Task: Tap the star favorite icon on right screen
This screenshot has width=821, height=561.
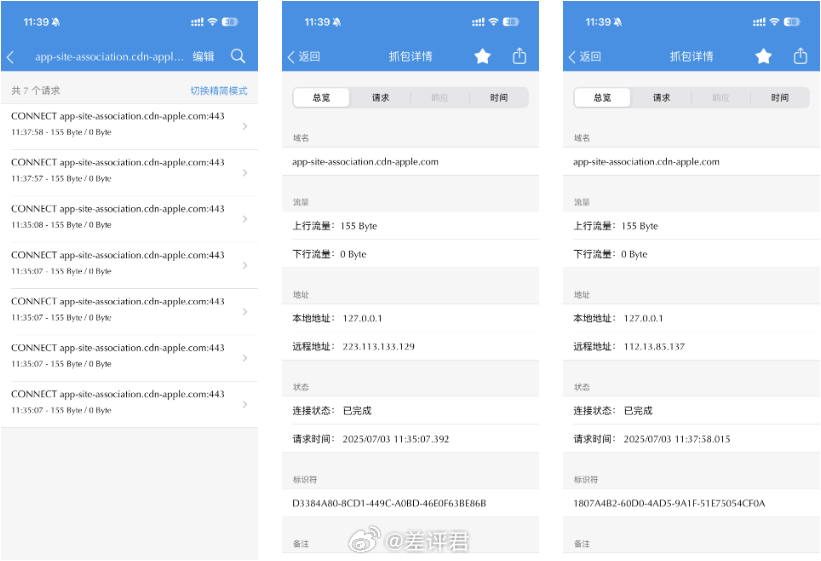Action: click(763, 56)
